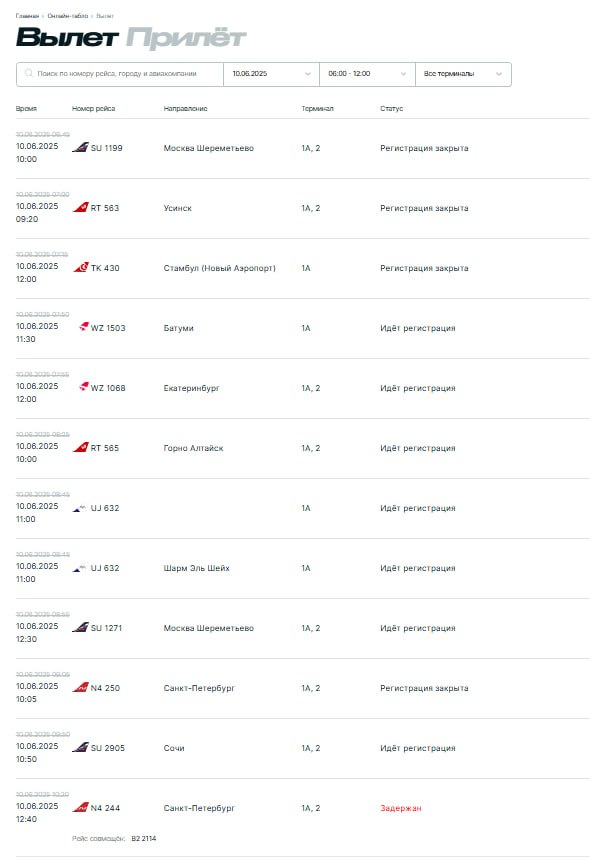Click Aeroflot logo beside SU 1199
Image resolution: width=590 pixels, height=860 pixels.
click(80, 147)
